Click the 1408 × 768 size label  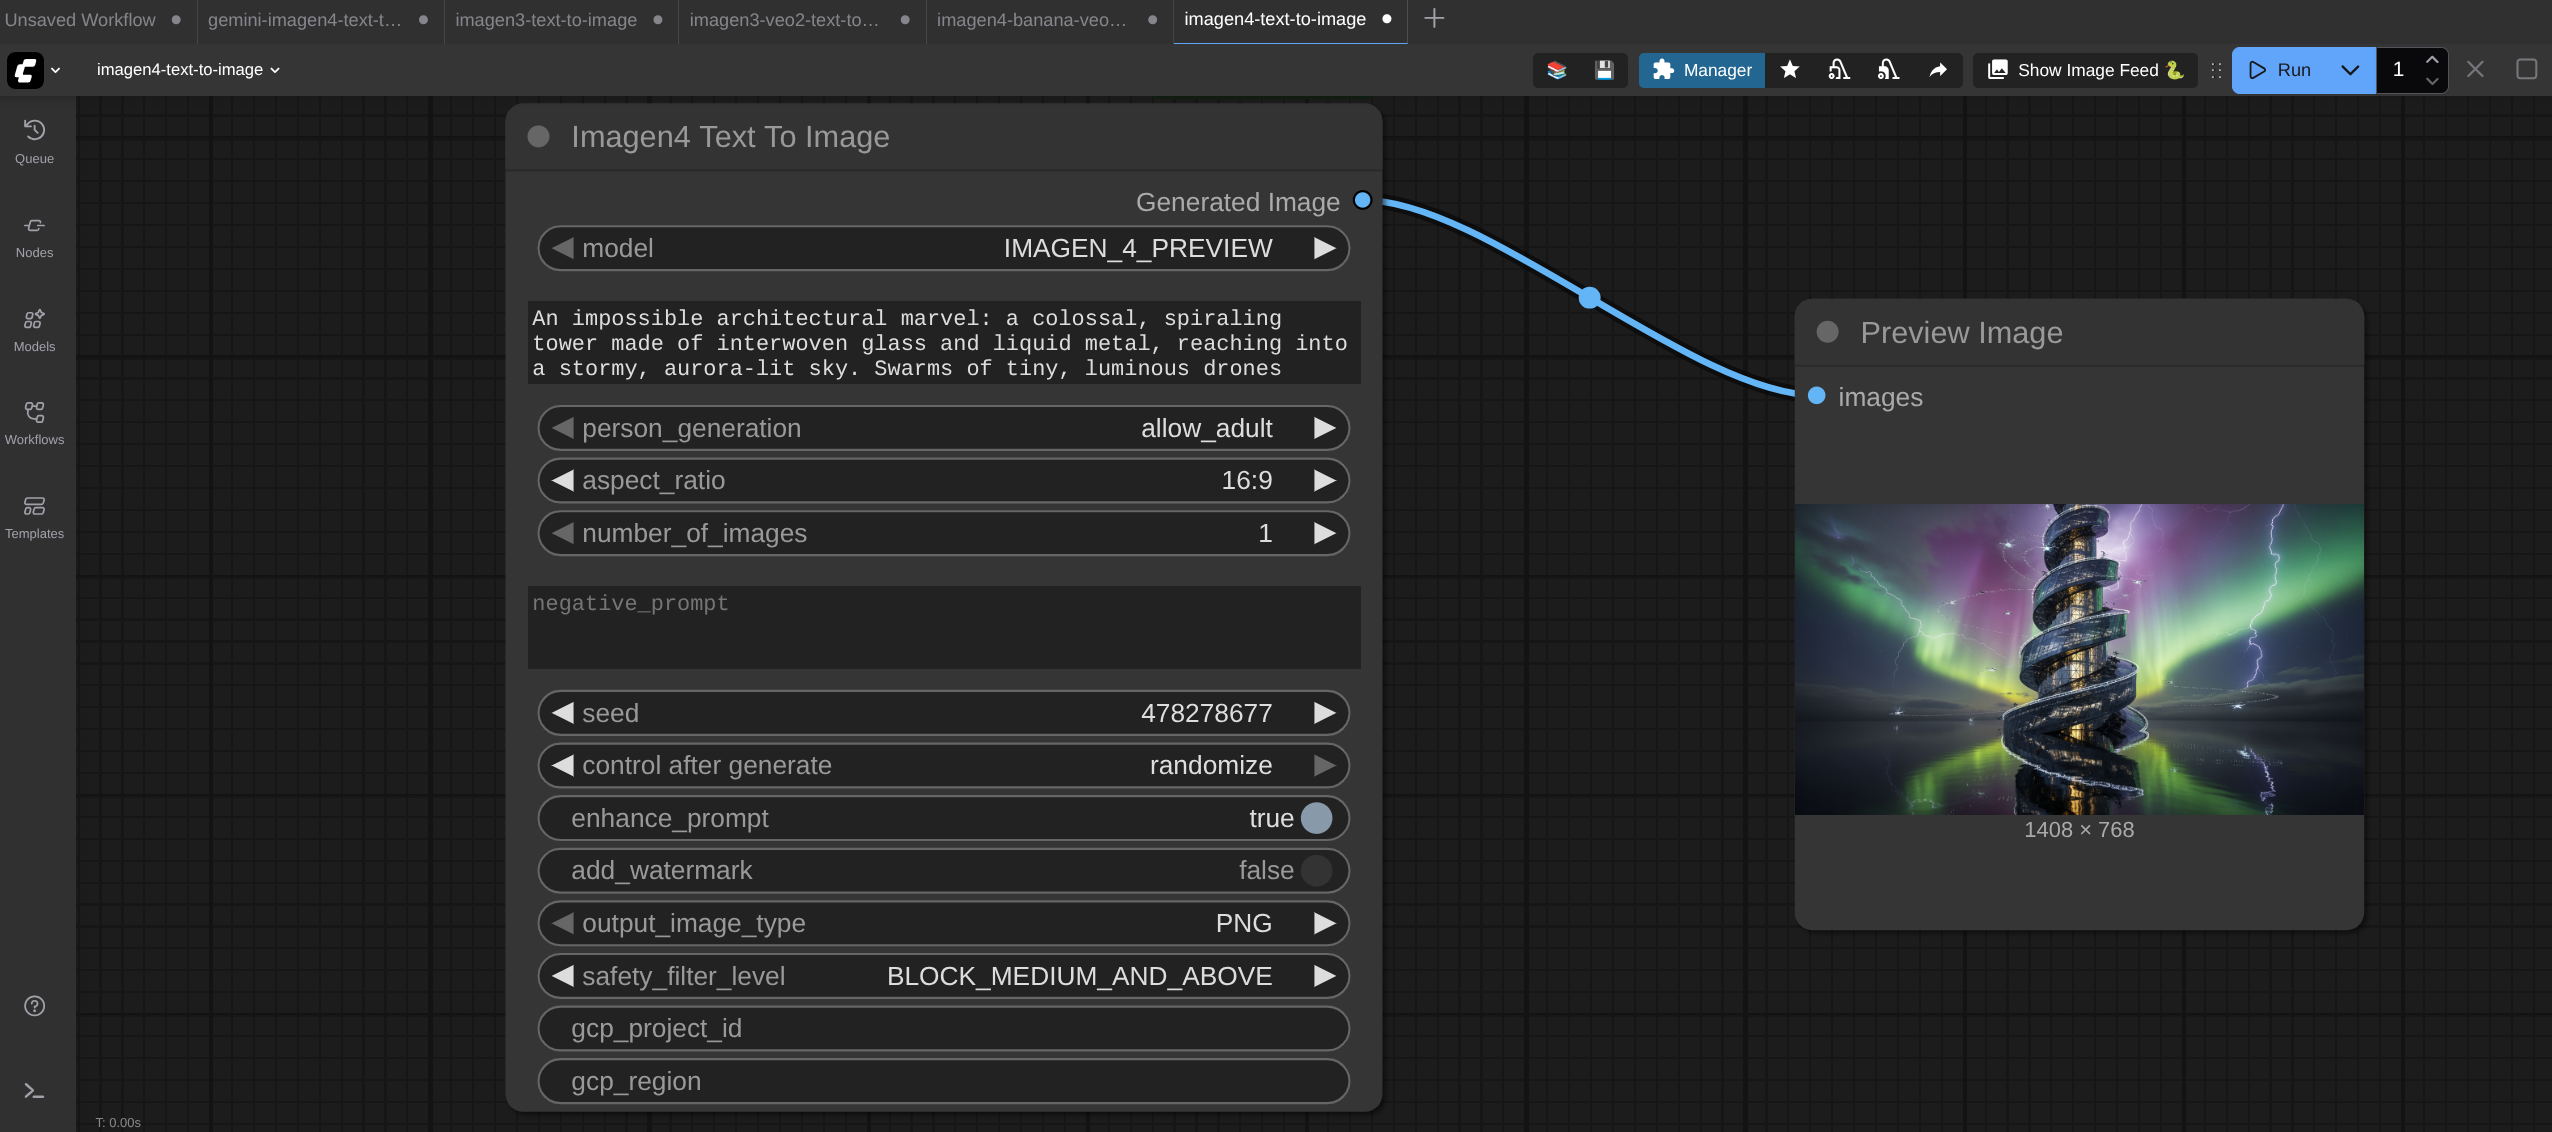(2079, 830)
